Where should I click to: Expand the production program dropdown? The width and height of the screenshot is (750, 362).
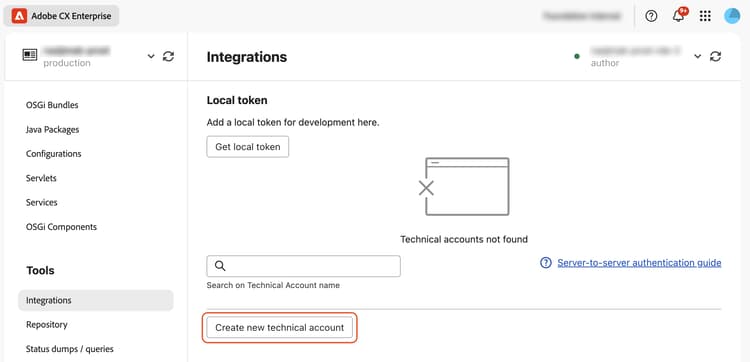(151, 56)
